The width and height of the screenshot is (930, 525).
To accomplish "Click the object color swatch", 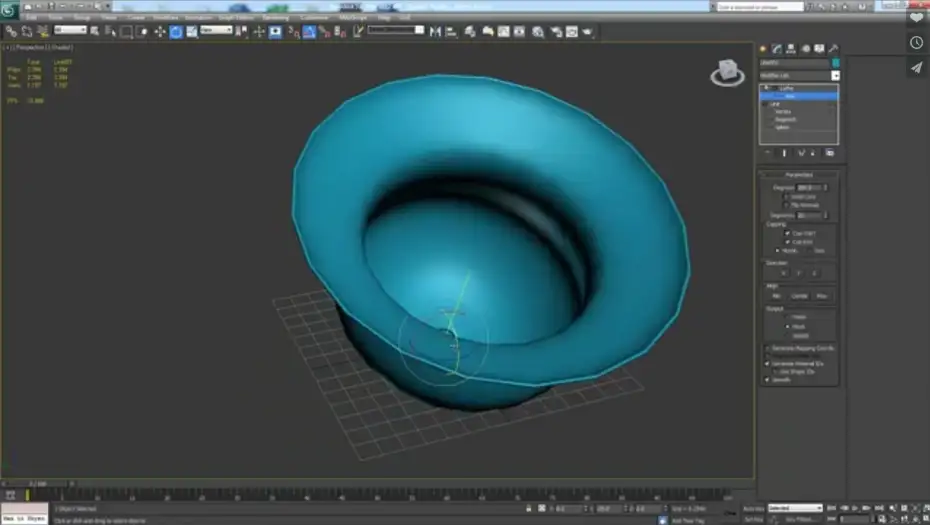I will [x=836, y=62].
